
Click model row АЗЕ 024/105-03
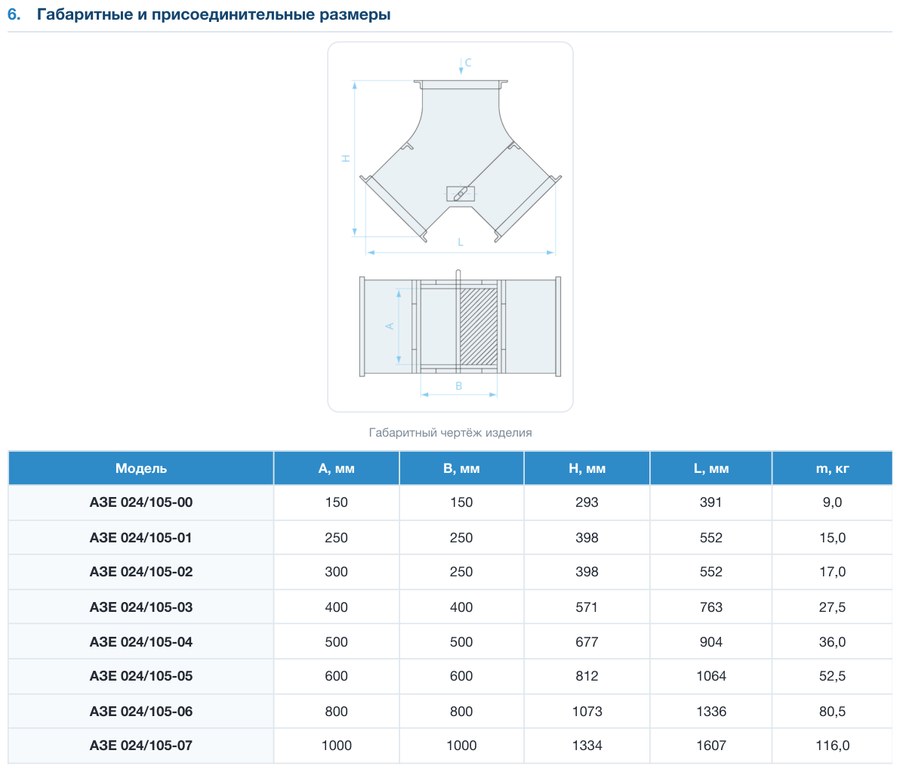tap(450, 607)
